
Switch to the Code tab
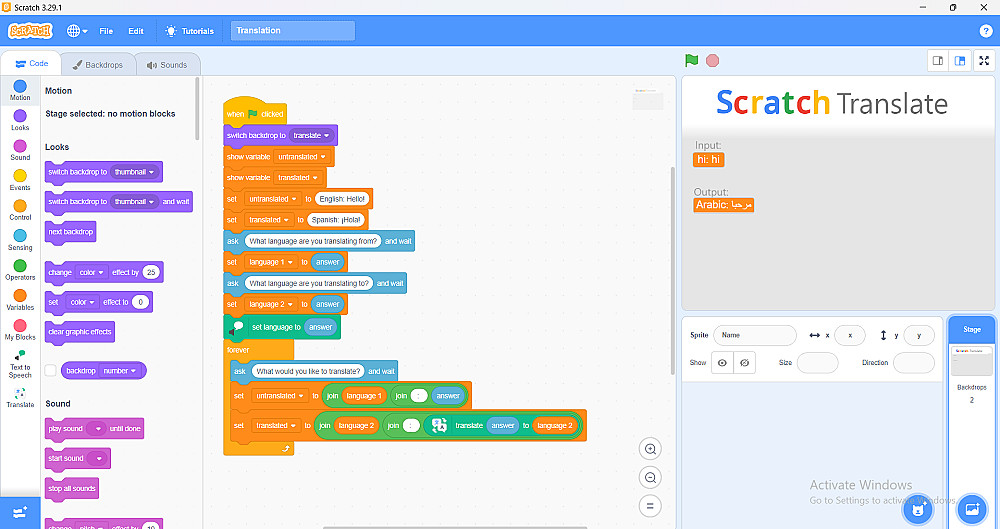coord(31,64)
